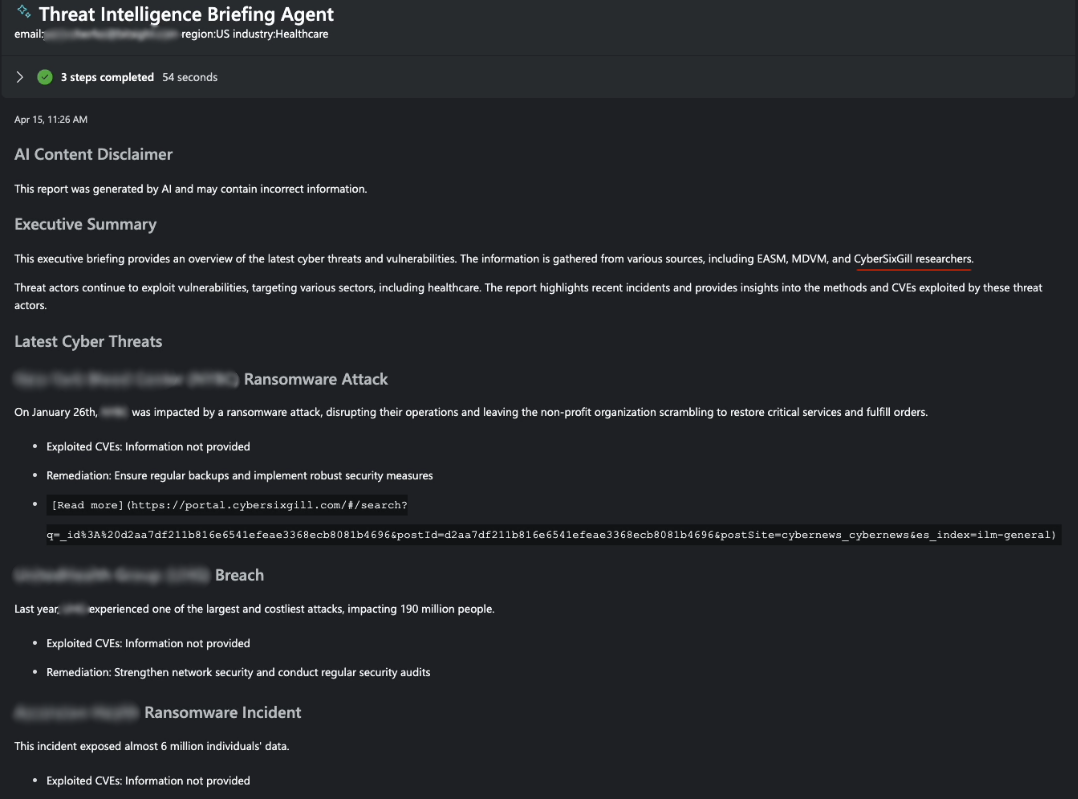1078x799 pixels.
Task: Click the Ransomware Incident heading
Action: (222, 712)
